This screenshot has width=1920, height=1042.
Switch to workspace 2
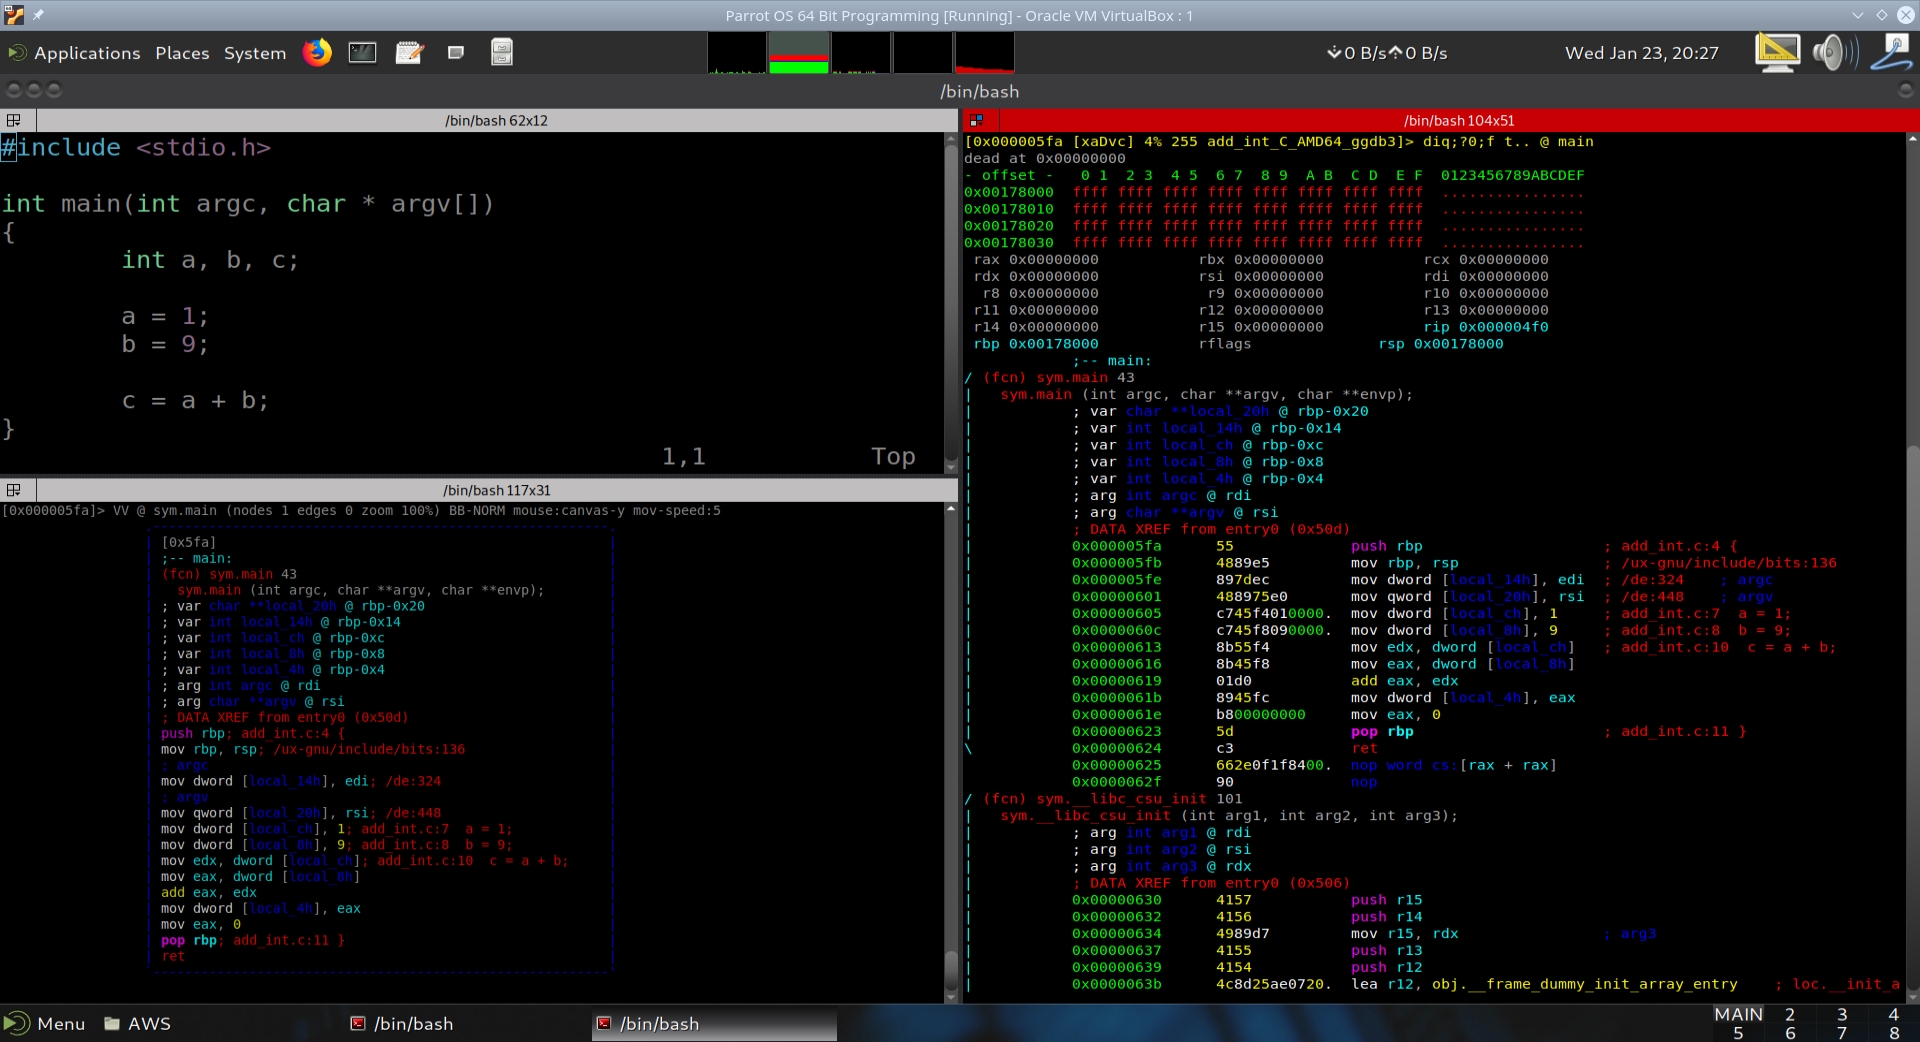[1790, 1014]
